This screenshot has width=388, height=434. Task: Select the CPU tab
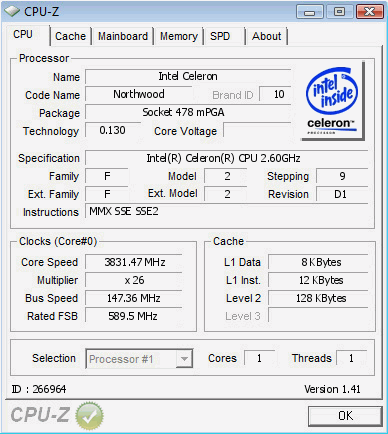(x=27, y=35)
